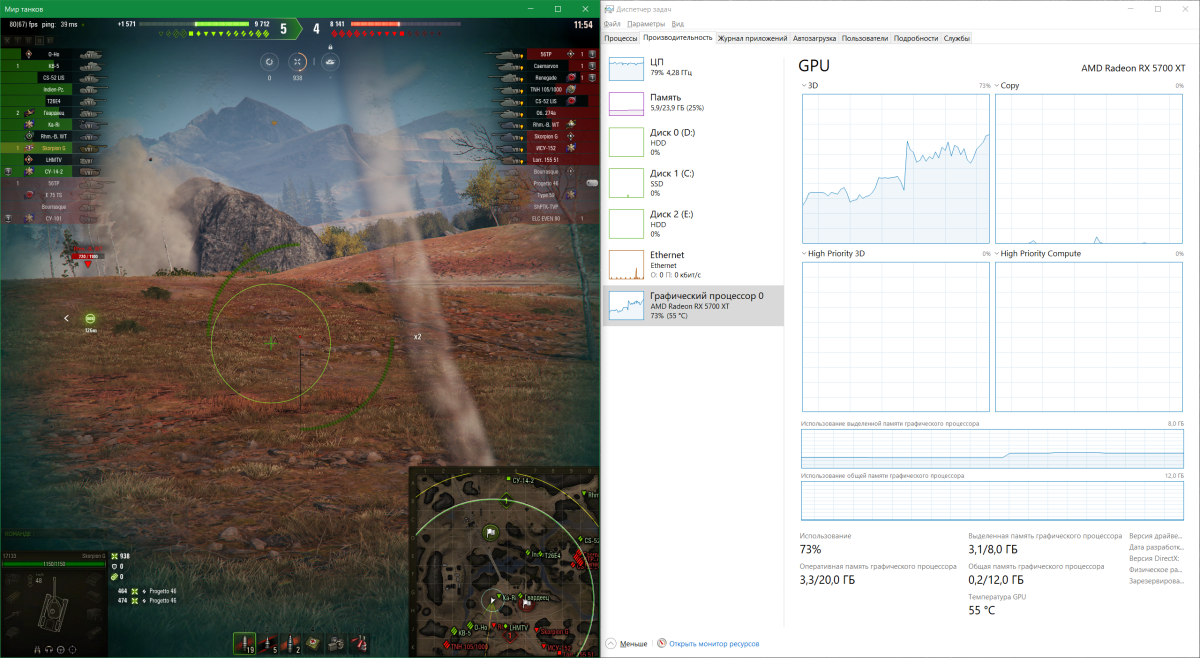Click the damage blocked ribbon icon at top
The width and height of the screenshot is (1200, 658).
click(x=268, y=62)
